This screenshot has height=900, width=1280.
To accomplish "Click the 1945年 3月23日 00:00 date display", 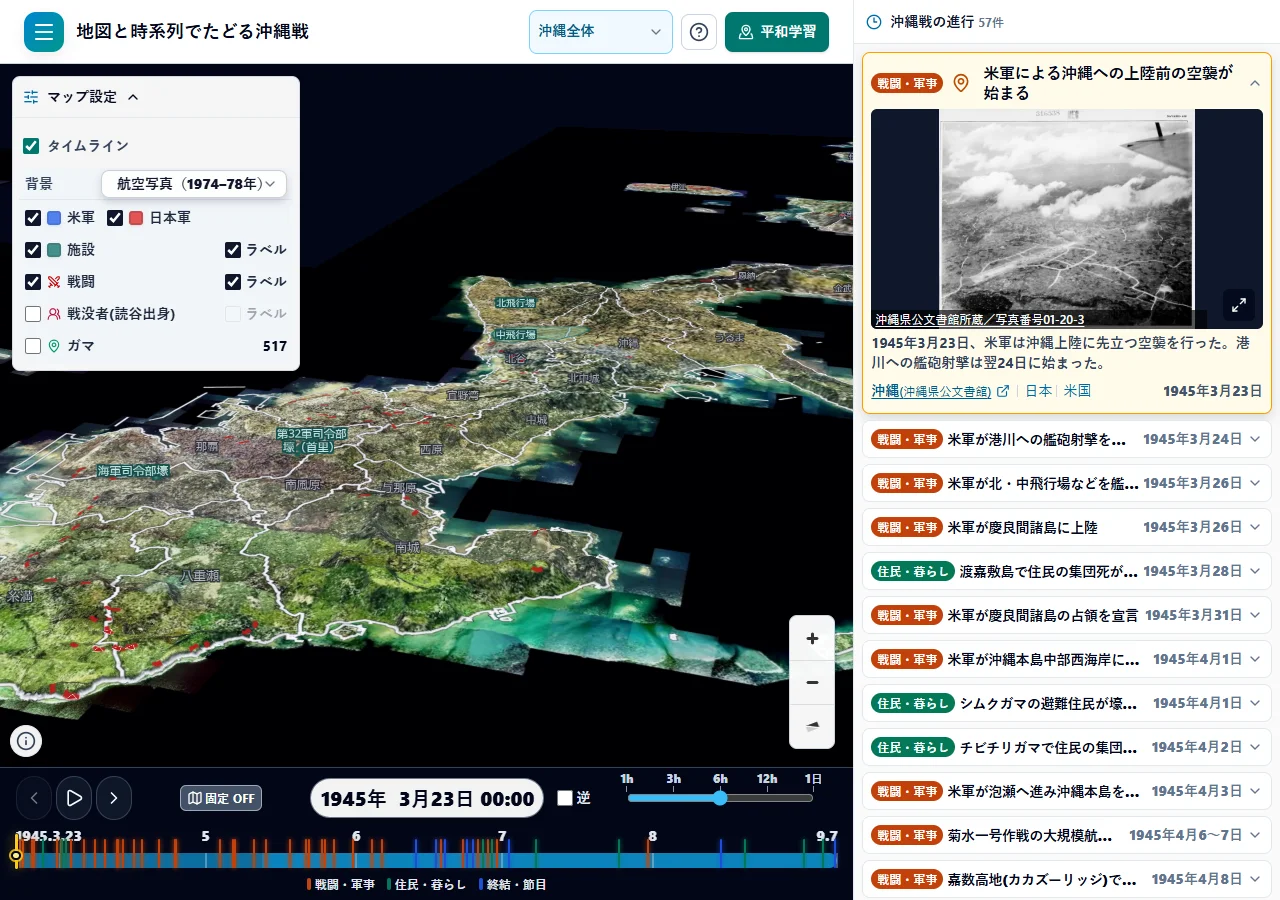I will coord(427,798).
